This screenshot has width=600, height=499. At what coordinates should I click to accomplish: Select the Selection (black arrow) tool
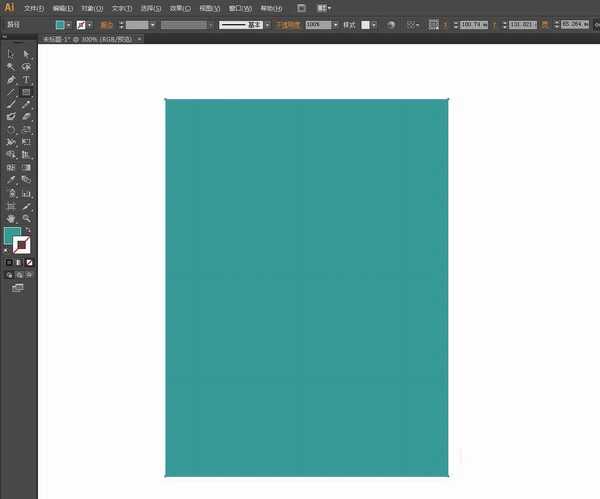tap(11, 54)
